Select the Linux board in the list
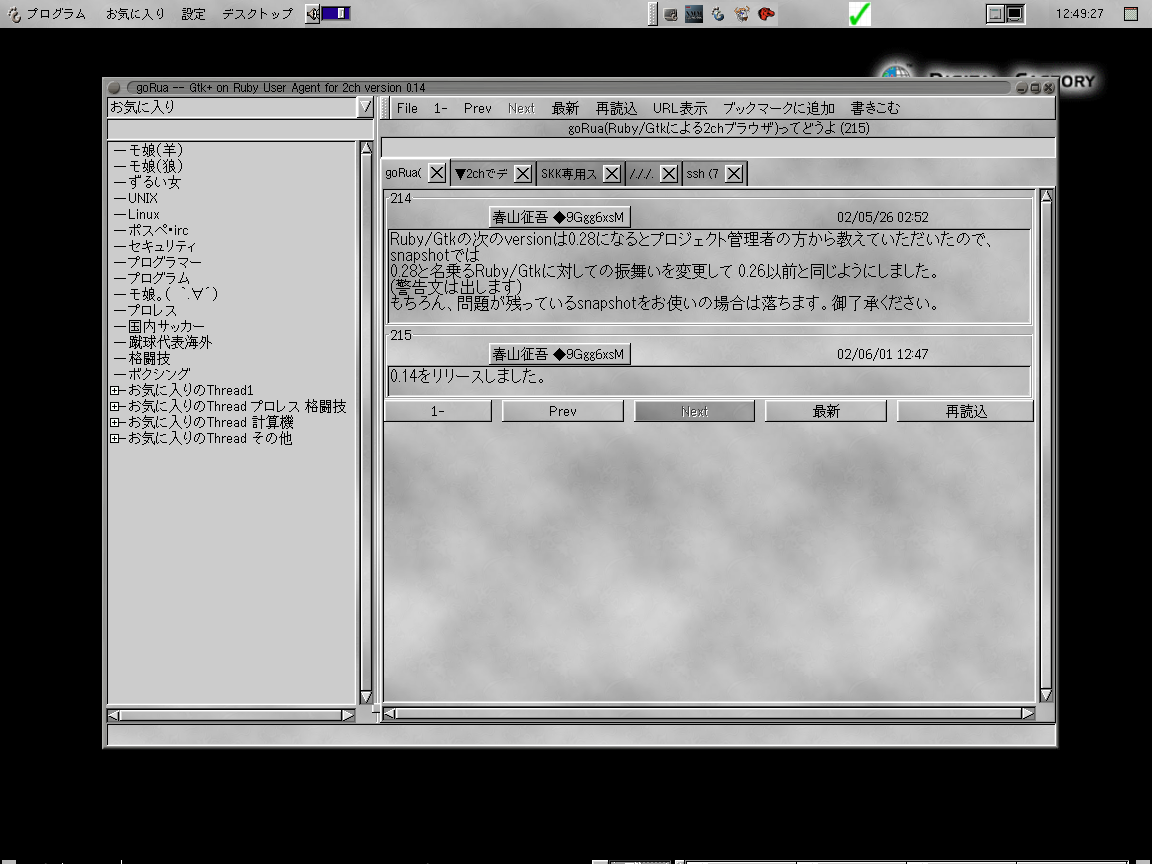Screen dimensions: 1152x864 click(x=143, y=214)
